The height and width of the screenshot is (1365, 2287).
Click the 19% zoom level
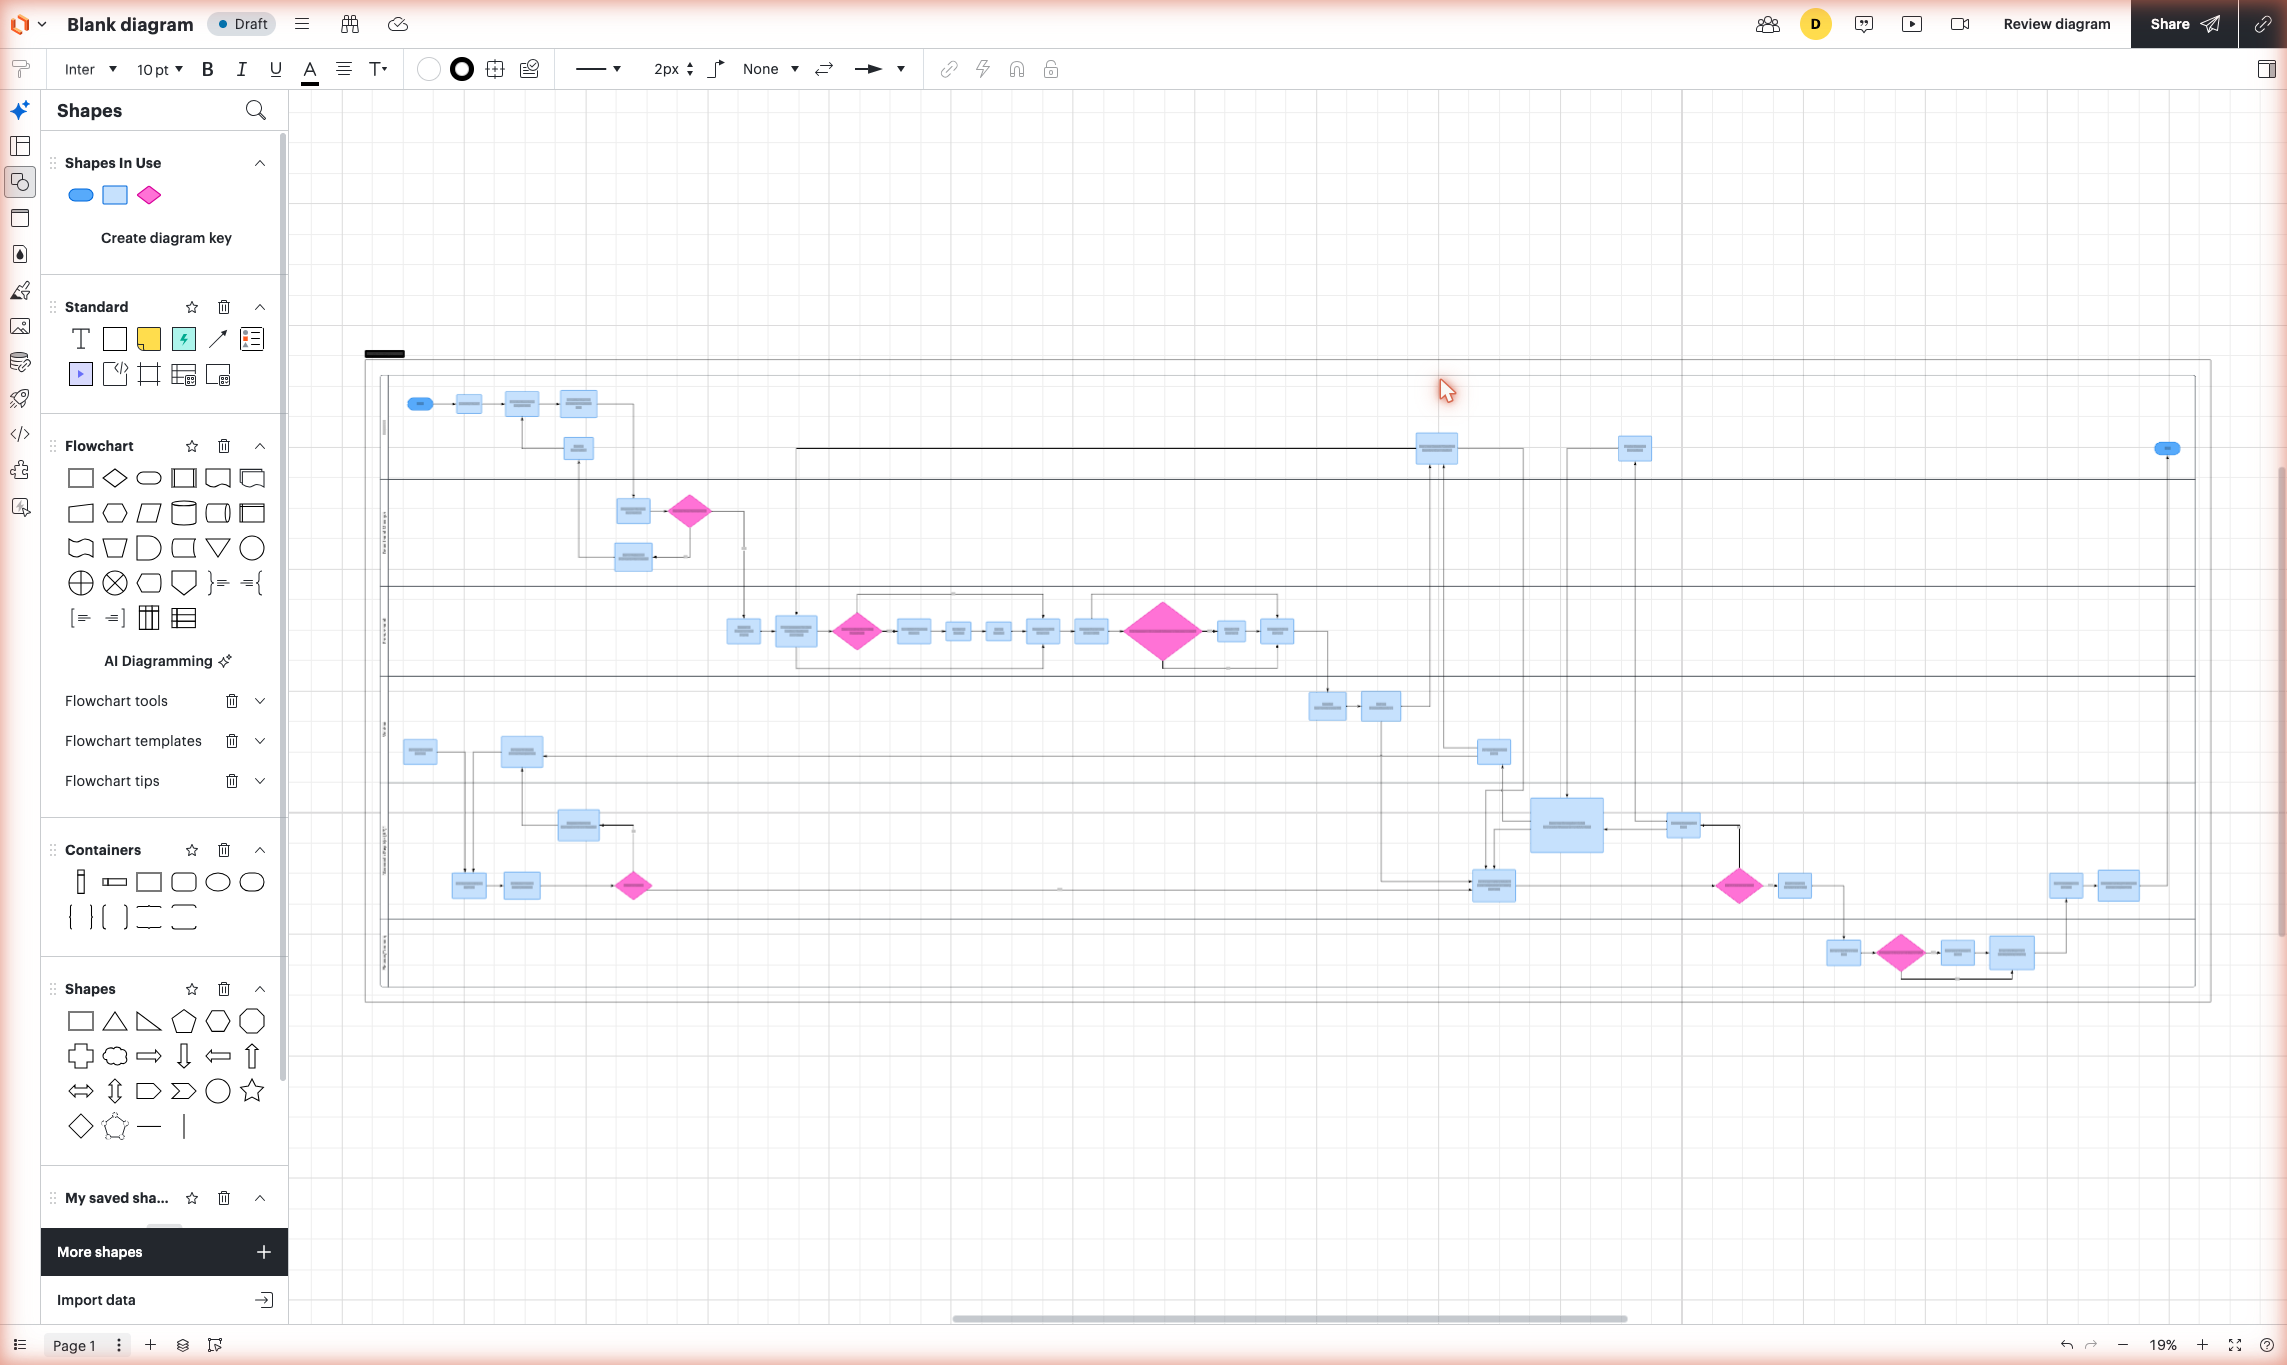2163,1345
